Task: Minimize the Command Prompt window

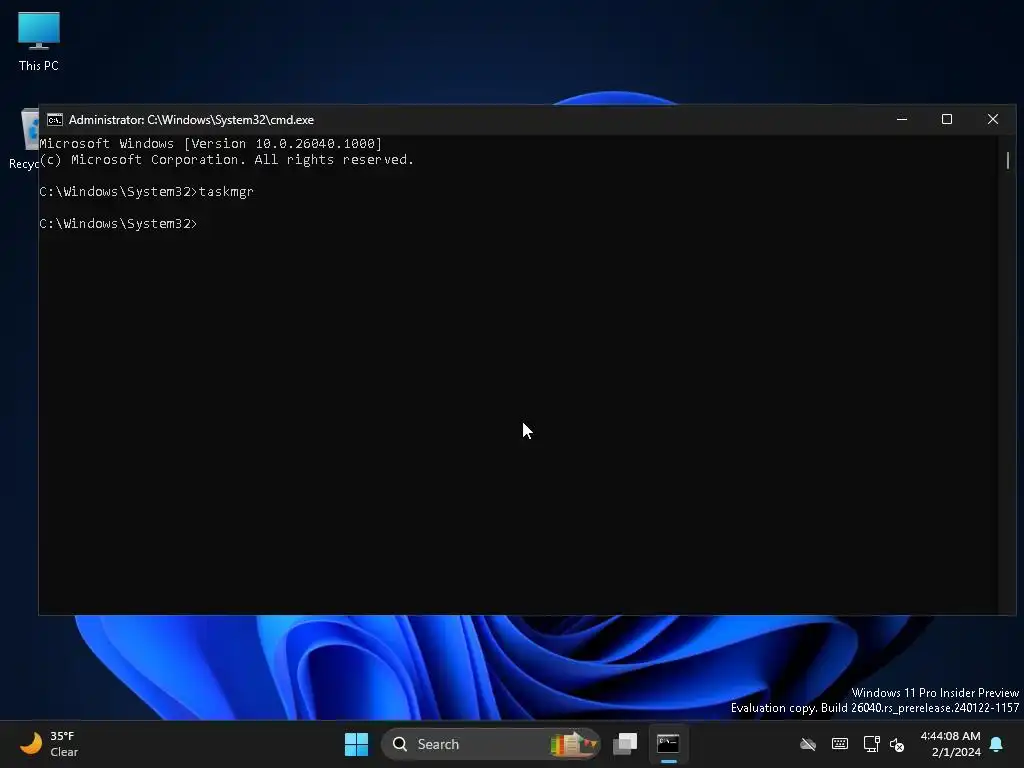Action: pyautogui.click(x=902, y=120)
